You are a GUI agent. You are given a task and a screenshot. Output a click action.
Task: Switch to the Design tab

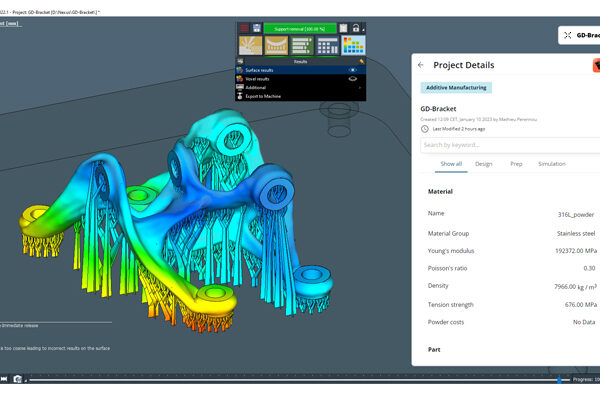click(484, 164)
